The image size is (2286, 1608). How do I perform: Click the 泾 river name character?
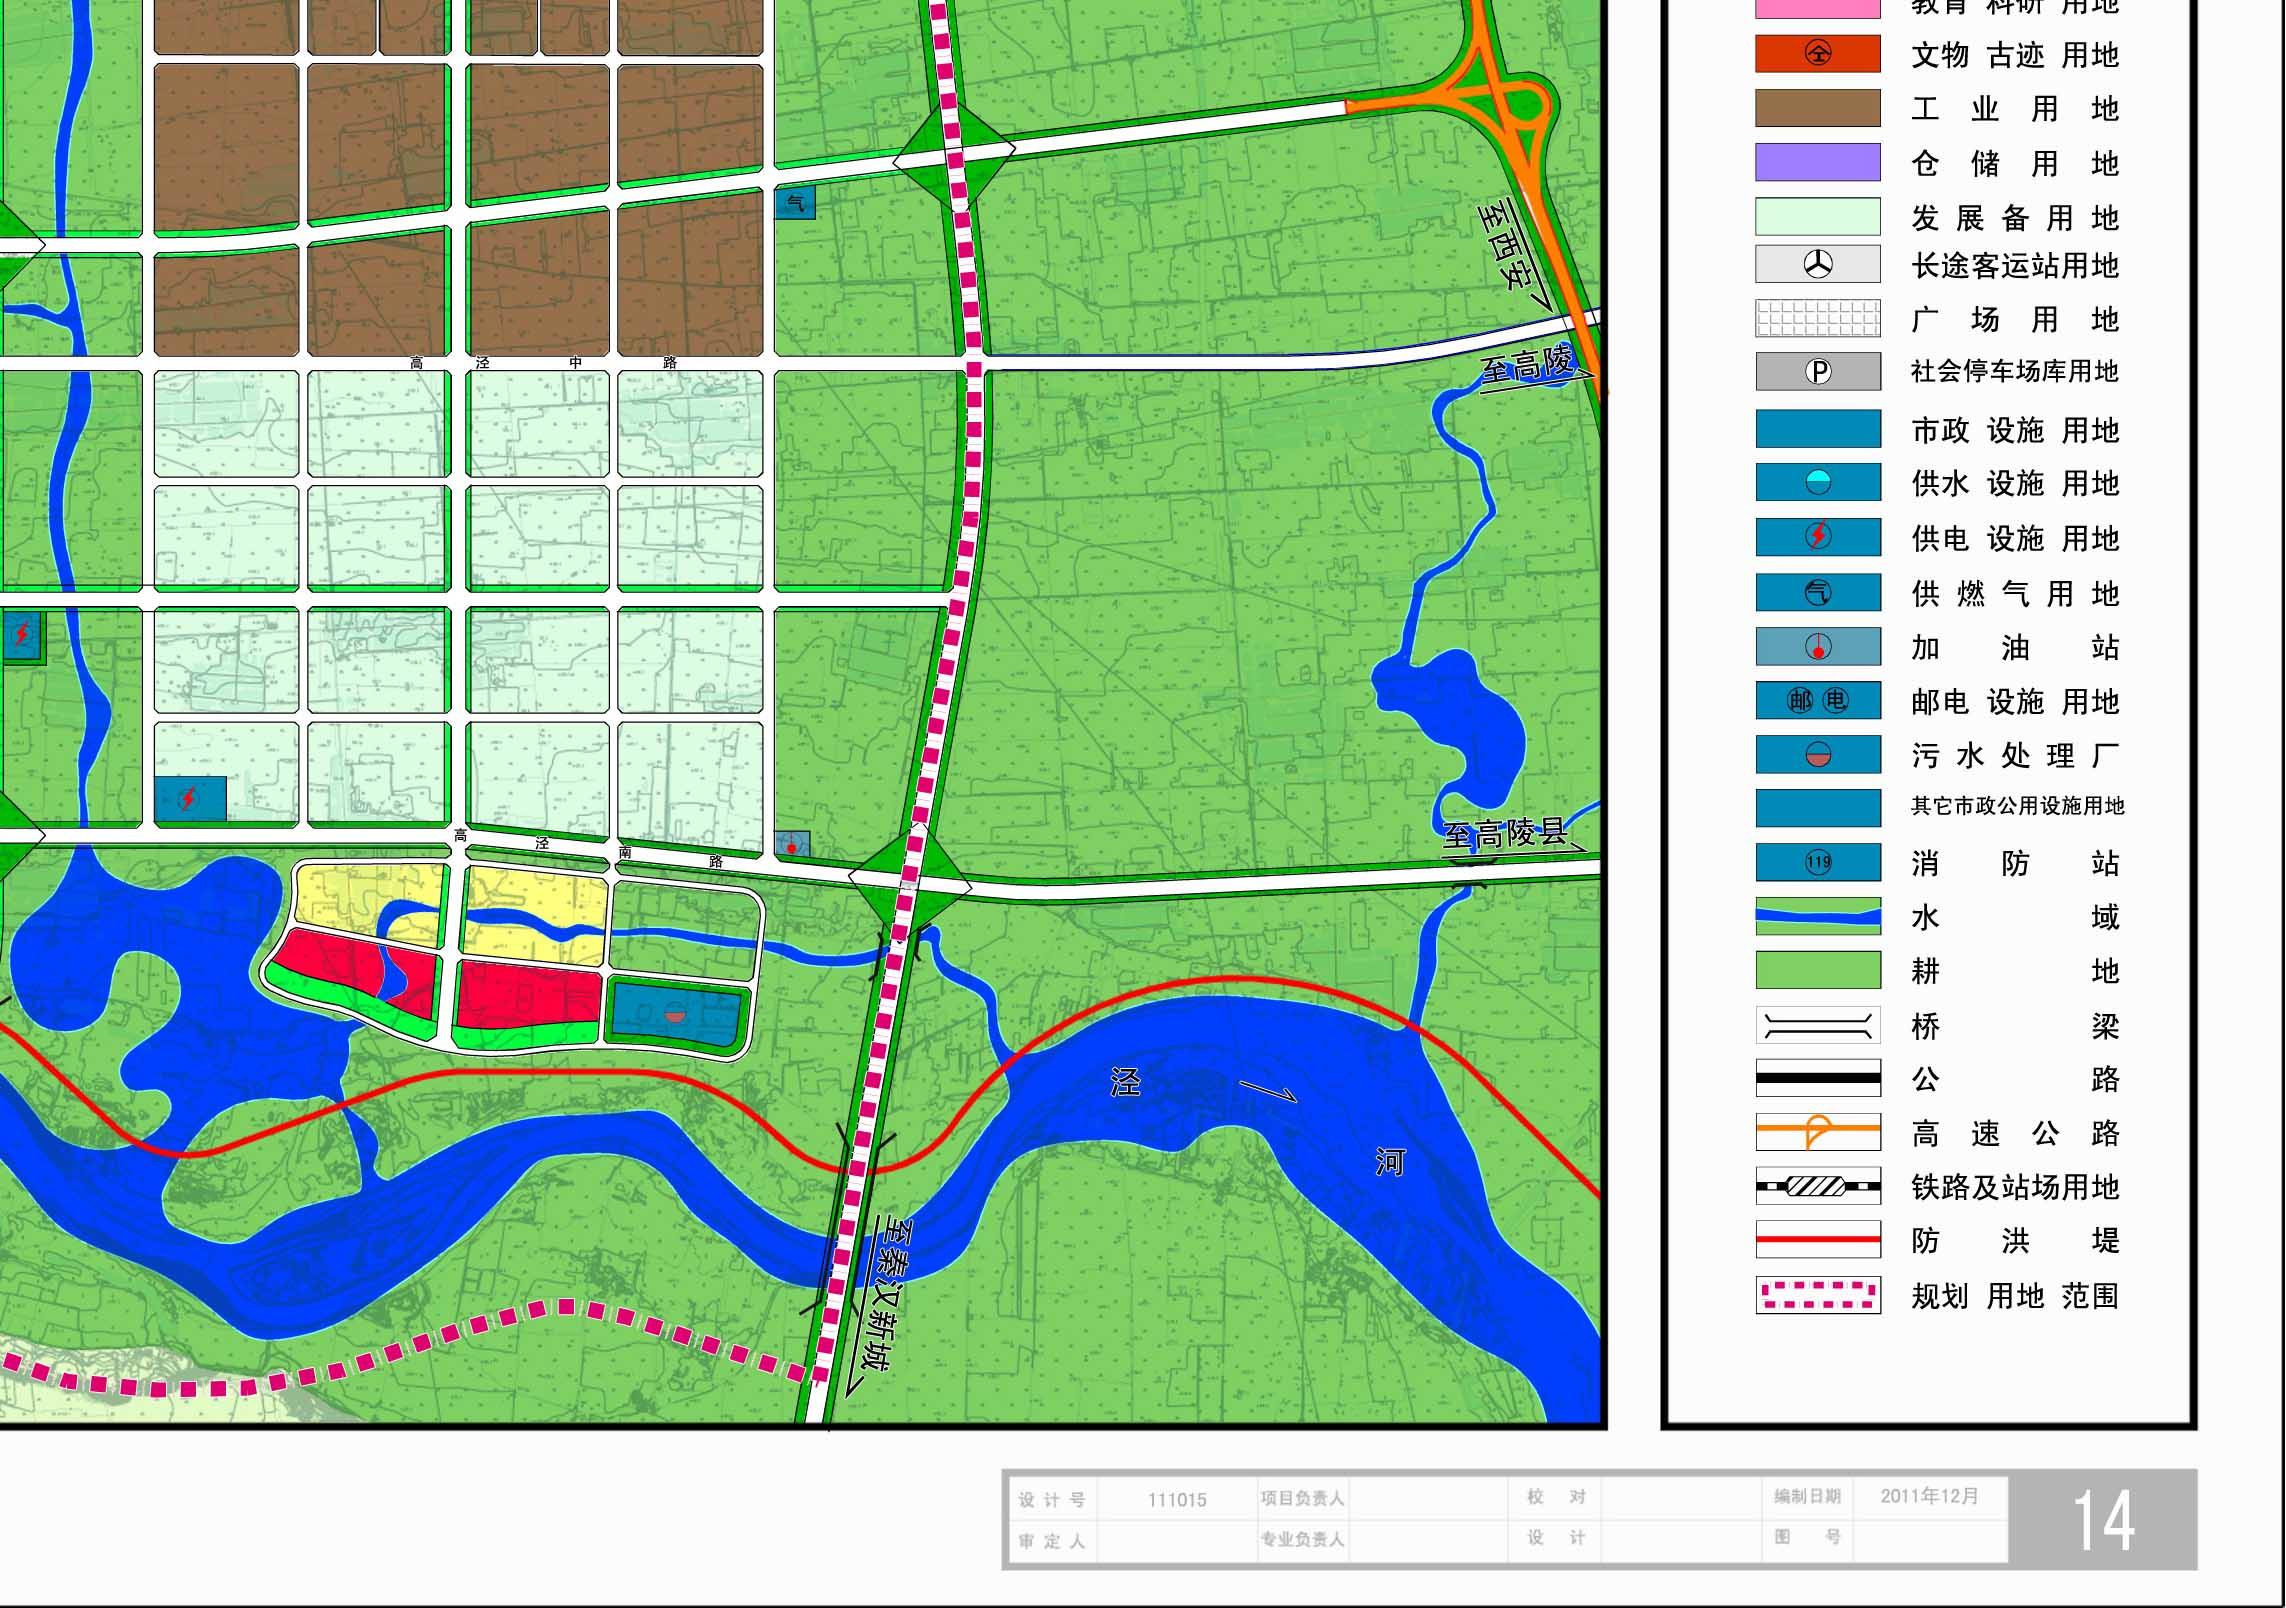1126,1081
